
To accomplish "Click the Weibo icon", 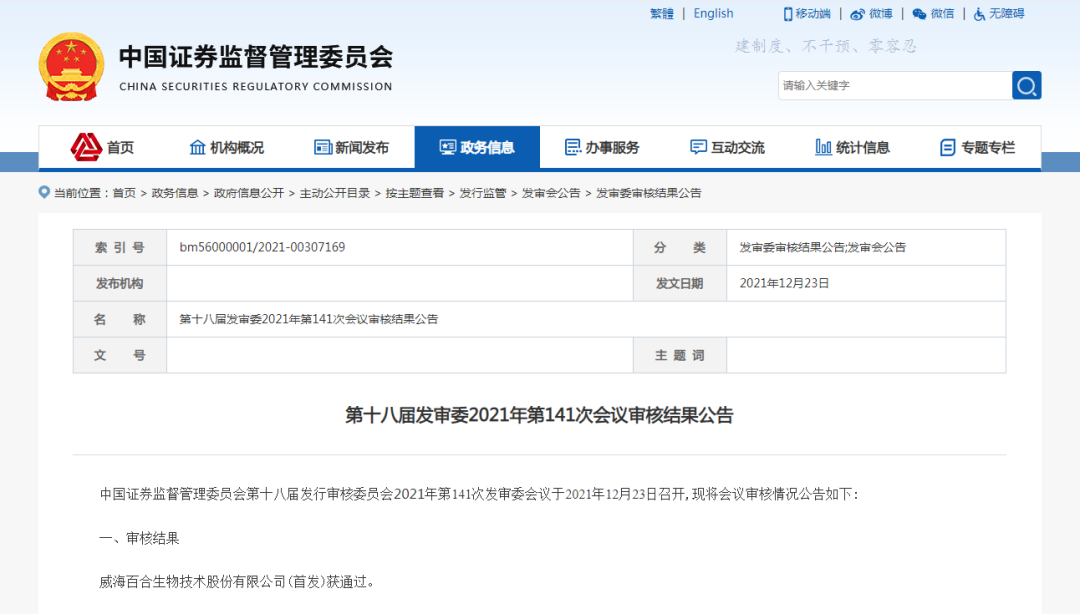I will 858,14.
